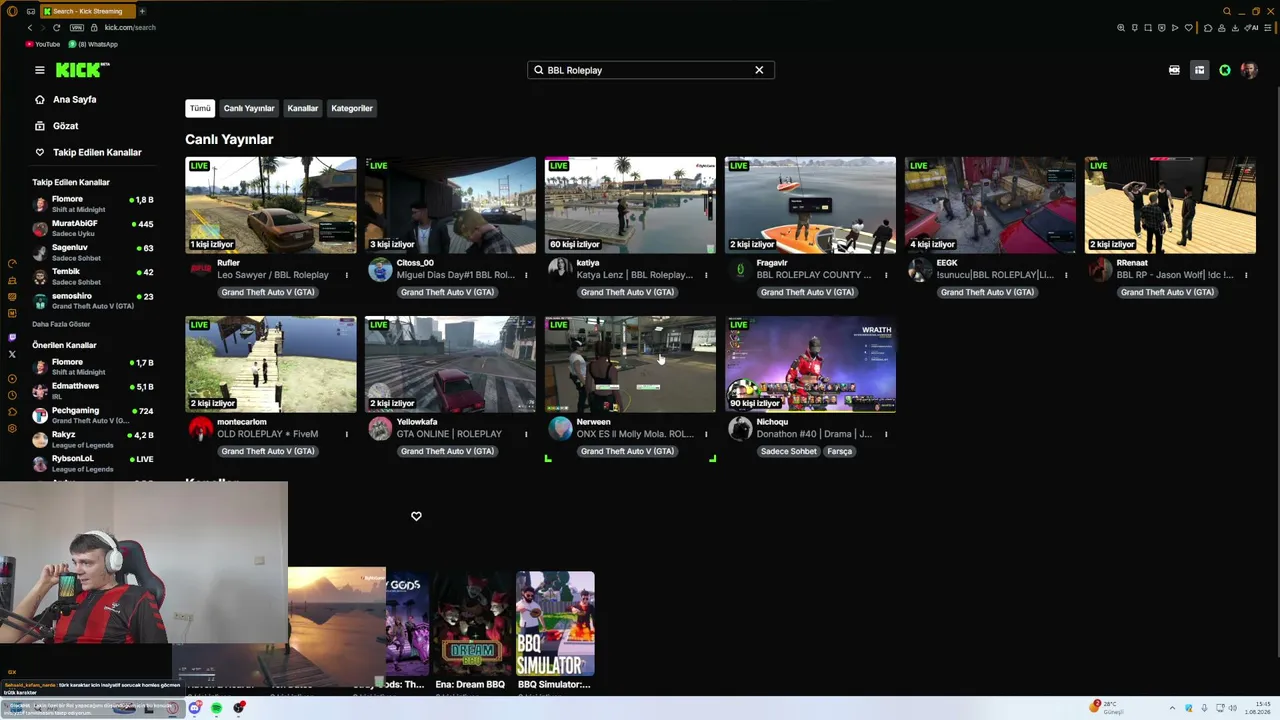1280x720 pixels.
Task: Switch to the Kategoriler tab
Action: (x=352, y=108)
